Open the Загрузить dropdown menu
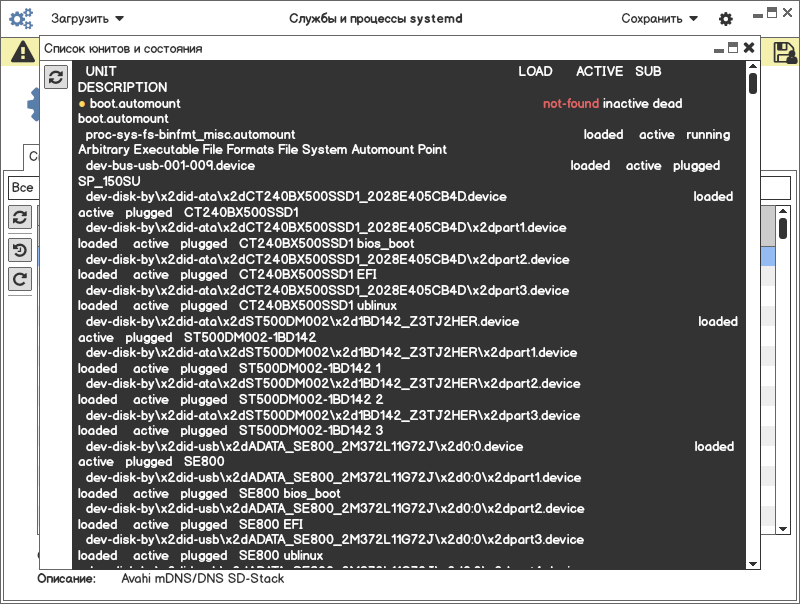 tap(88, 19)
